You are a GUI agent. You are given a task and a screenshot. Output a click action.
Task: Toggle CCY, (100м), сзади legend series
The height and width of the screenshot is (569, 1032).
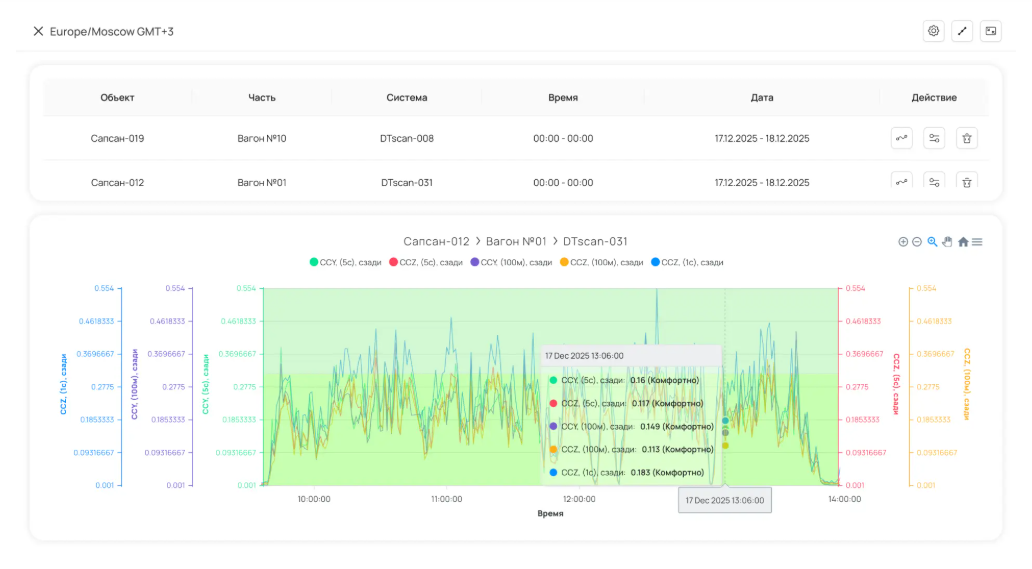click(x=511, y=262)
